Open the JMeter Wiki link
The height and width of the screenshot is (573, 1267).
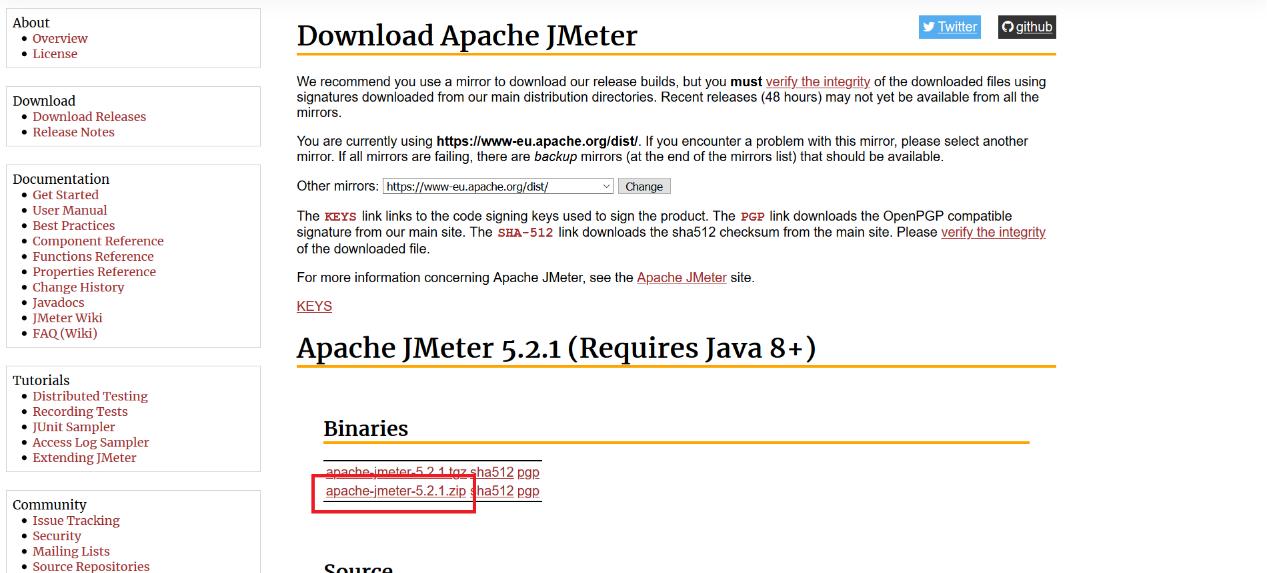pos(67,318)
